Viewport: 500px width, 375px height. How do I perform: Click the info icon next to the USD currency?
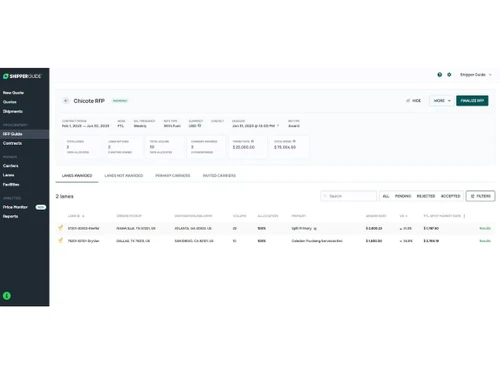199,126
